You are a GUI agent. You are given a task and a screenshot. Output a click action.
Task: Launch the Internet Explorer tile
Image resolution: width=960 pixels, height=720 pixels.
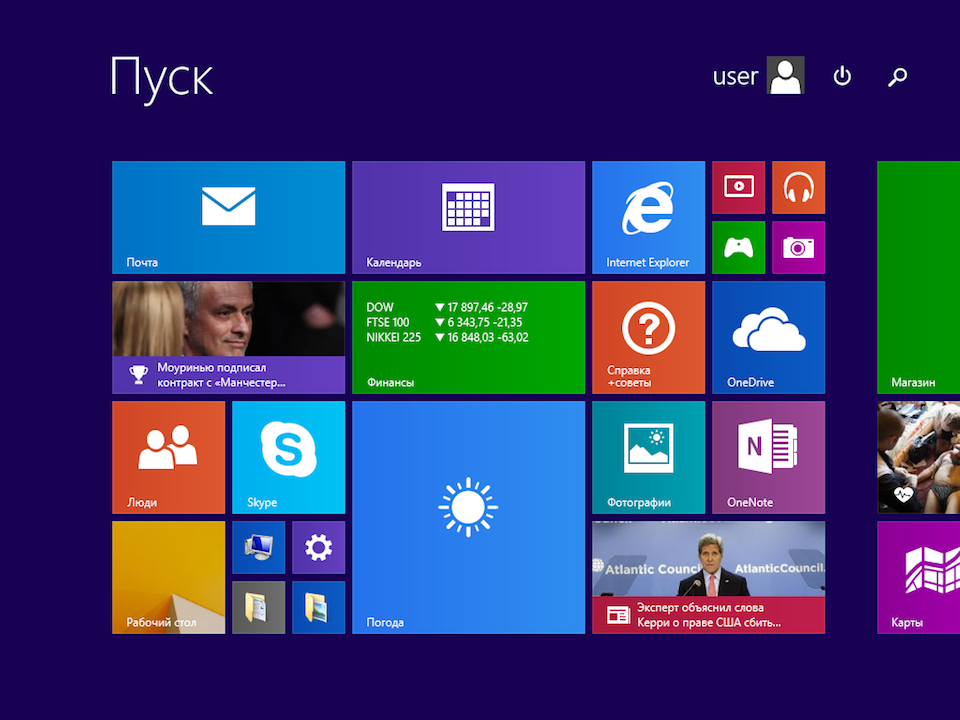point(648,217)
